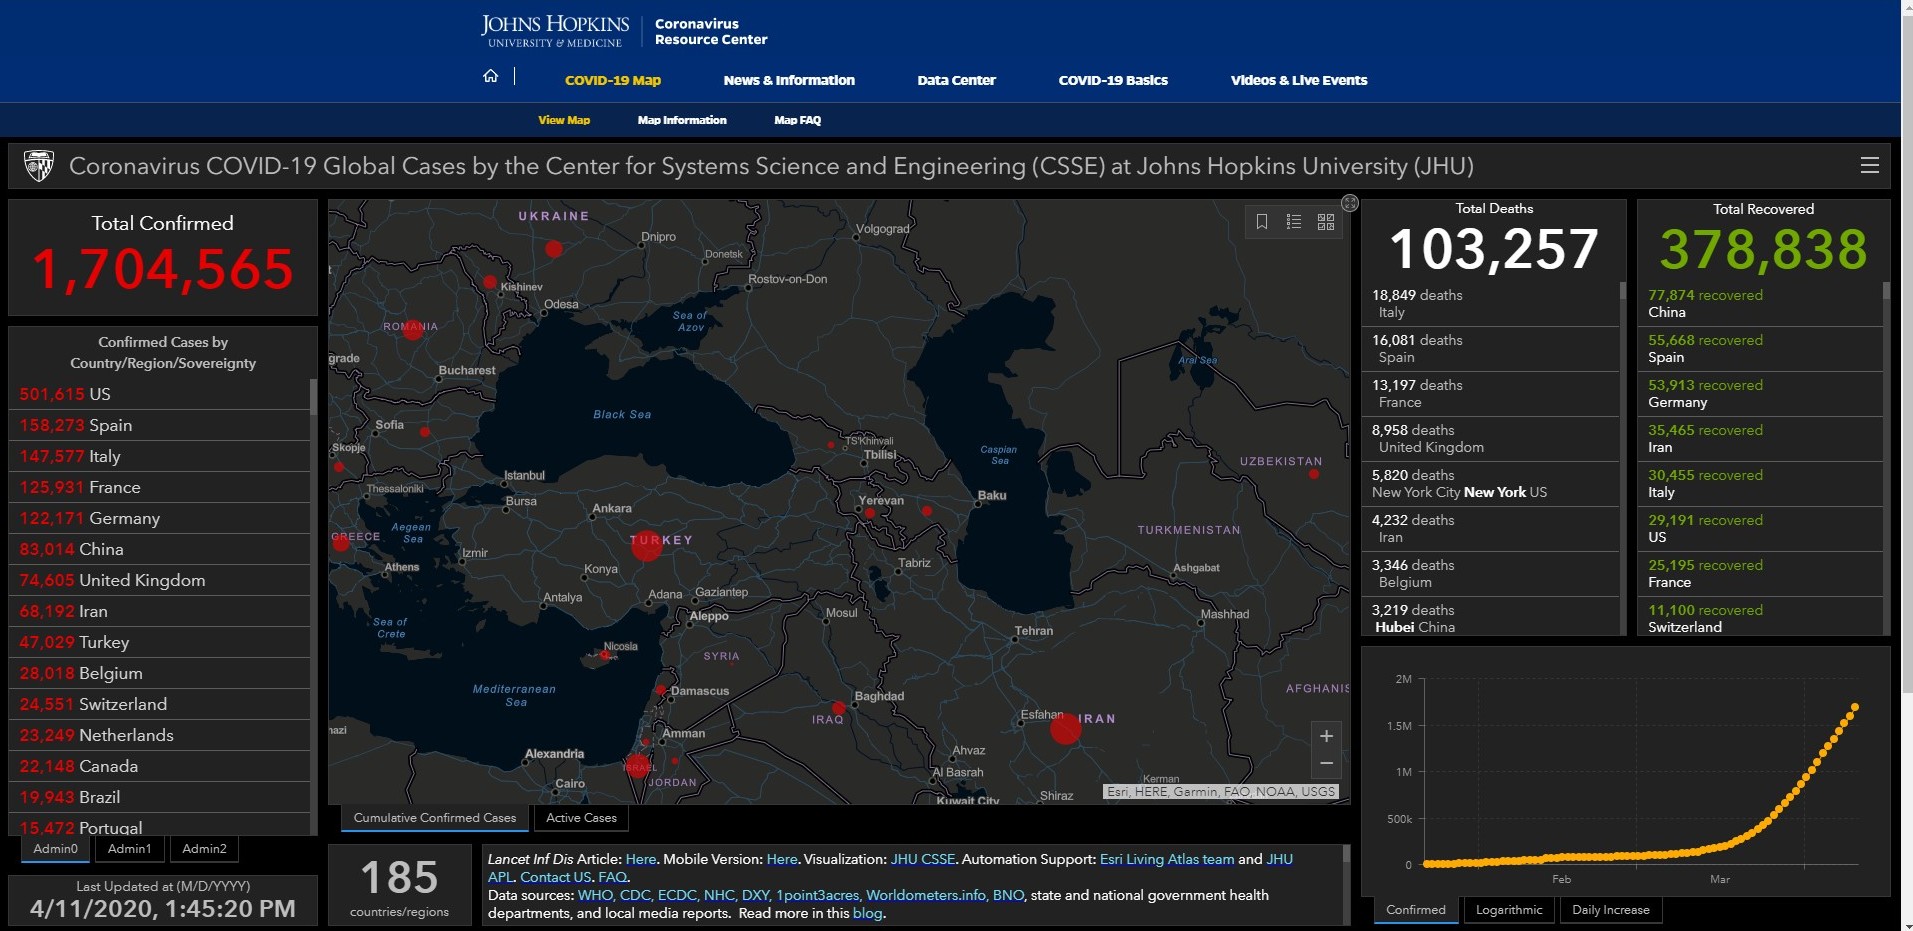The width and height of the screenshot is (1913, 931).
Task: Click the FAQ link in info panel
Action: coord(612,877)
